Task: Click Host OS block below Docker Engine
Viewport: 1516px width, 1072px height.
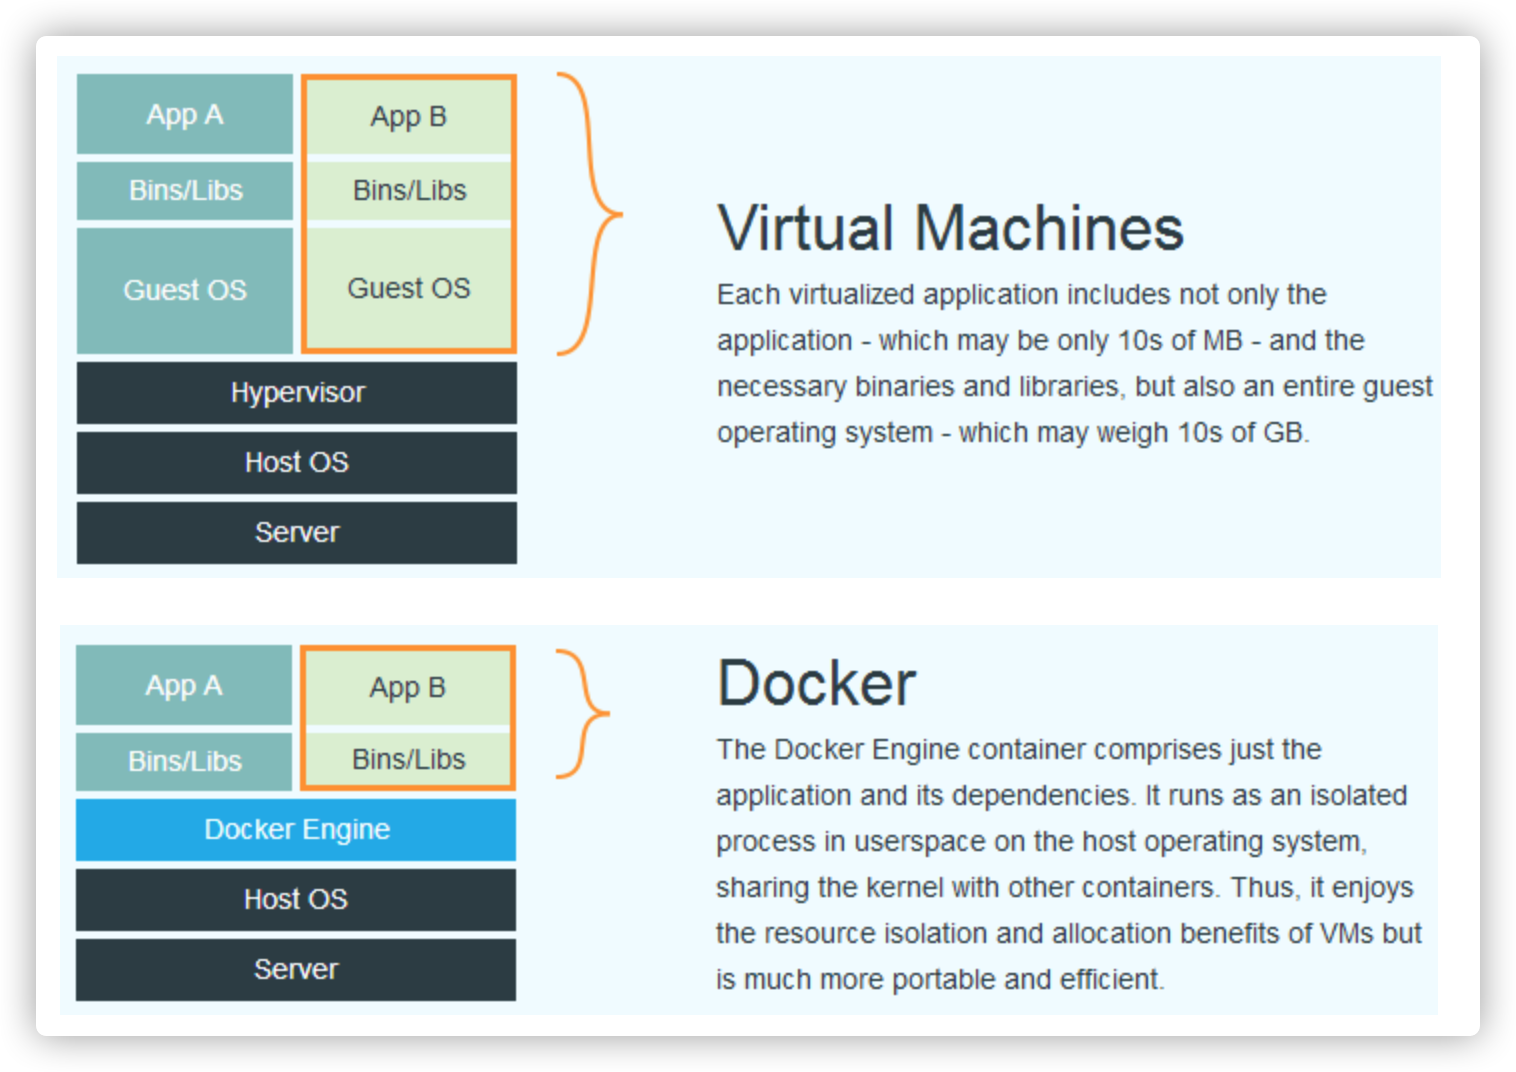Action: [x=296, y=899]
